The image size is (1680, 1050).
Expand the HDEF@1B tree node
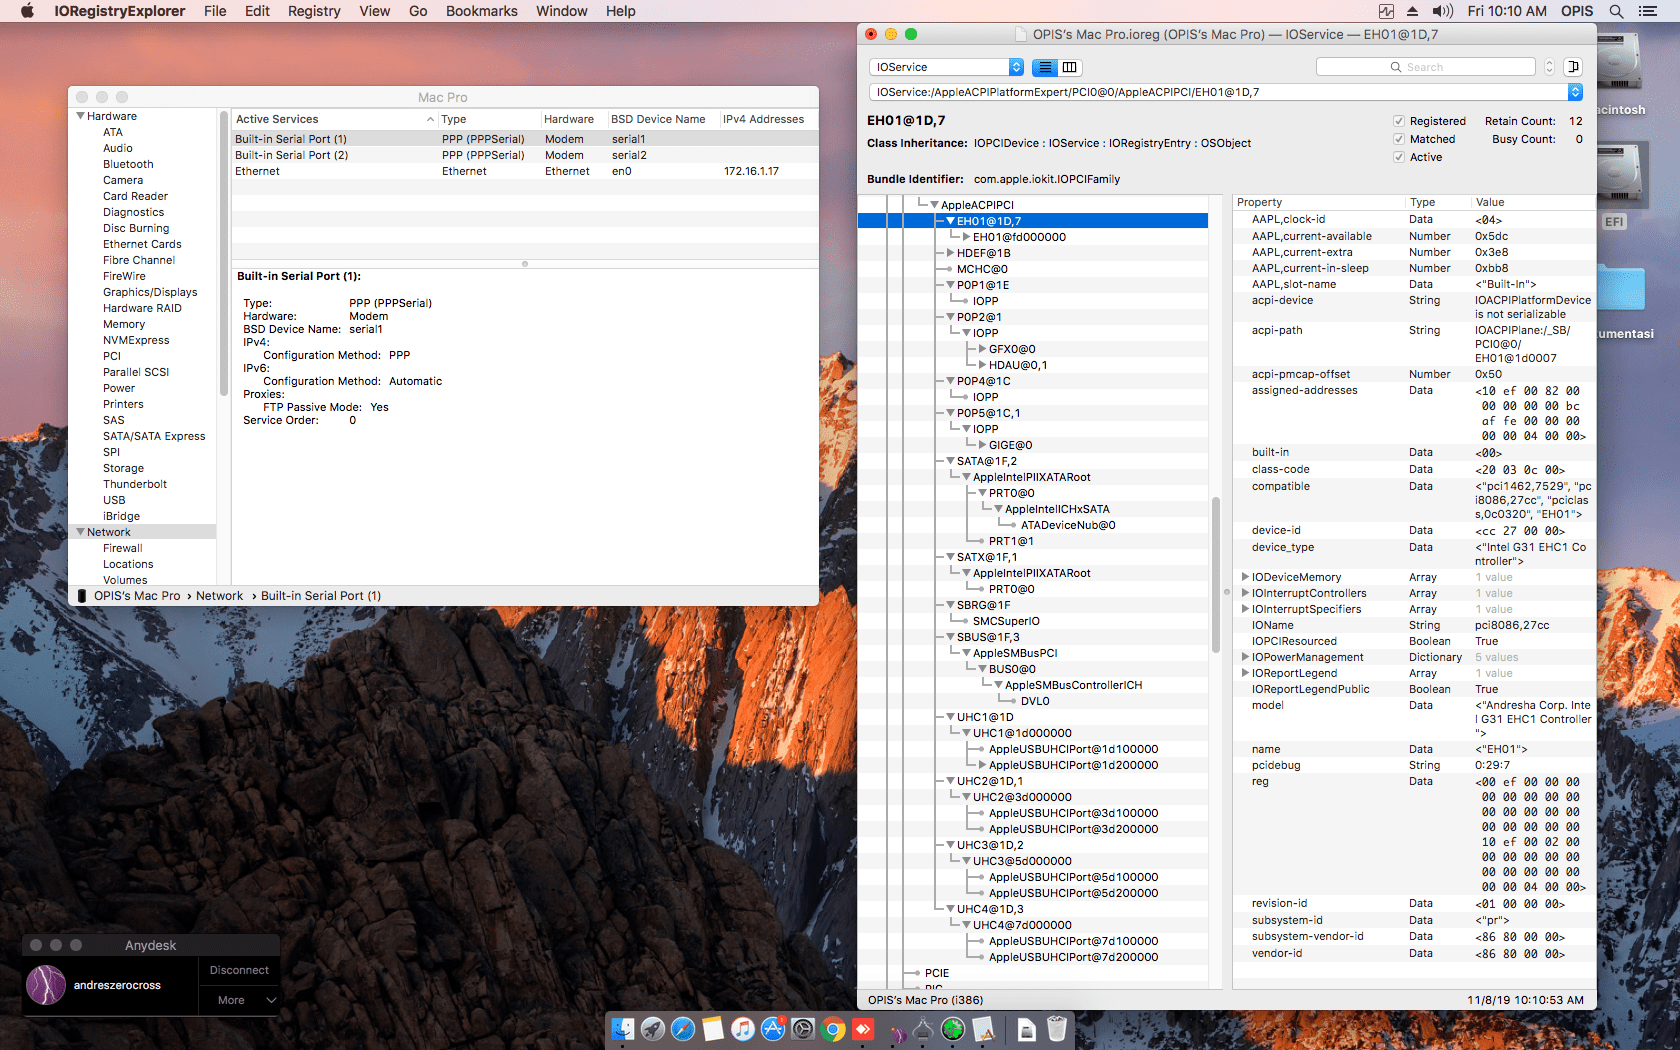pyautogui.click(x=950, y=253)
